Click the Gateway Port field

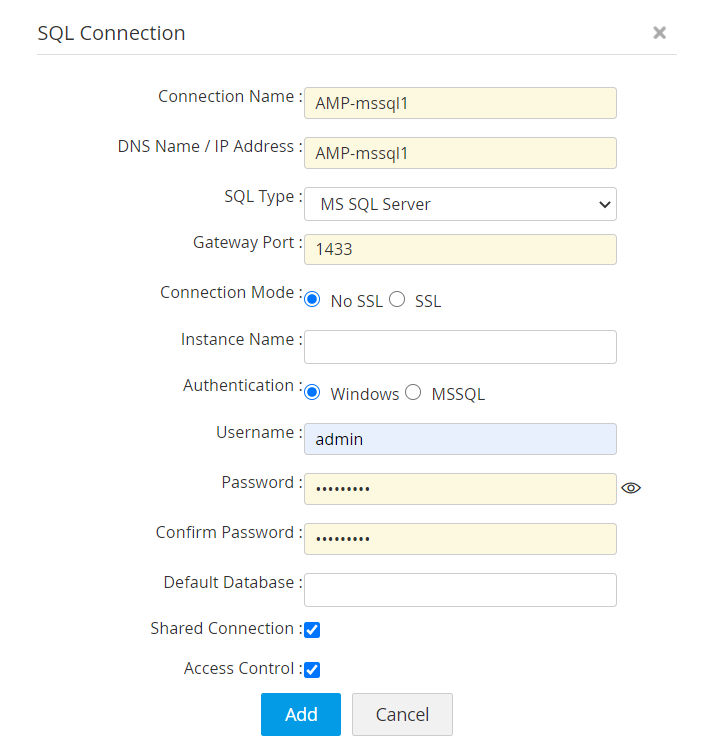tap(460, 249)
